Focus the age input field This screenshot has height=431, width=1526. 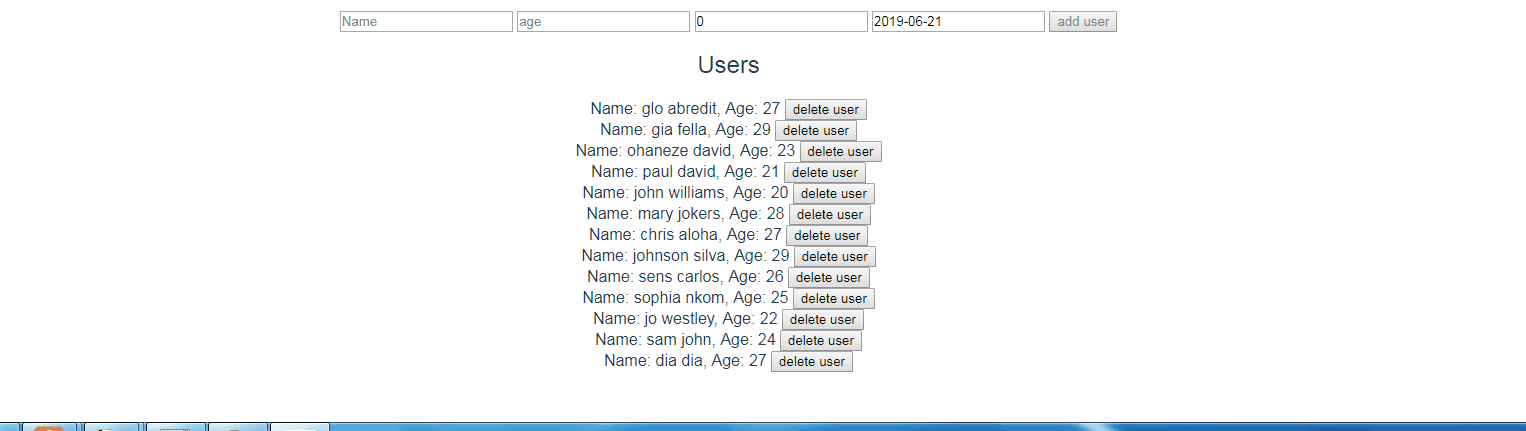pyautogui.click(x=603, y=21)
